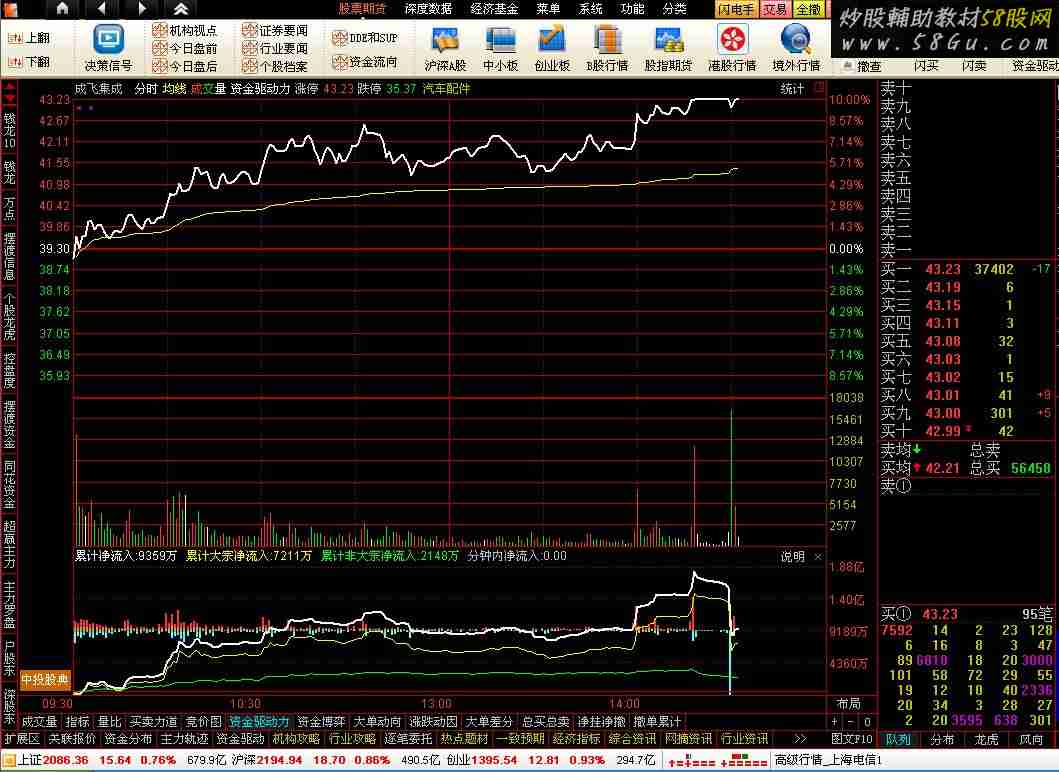The height and width of the screenshot is (772, 1059).
Task: Click the small square icon beside 统计
Action: 819,88
